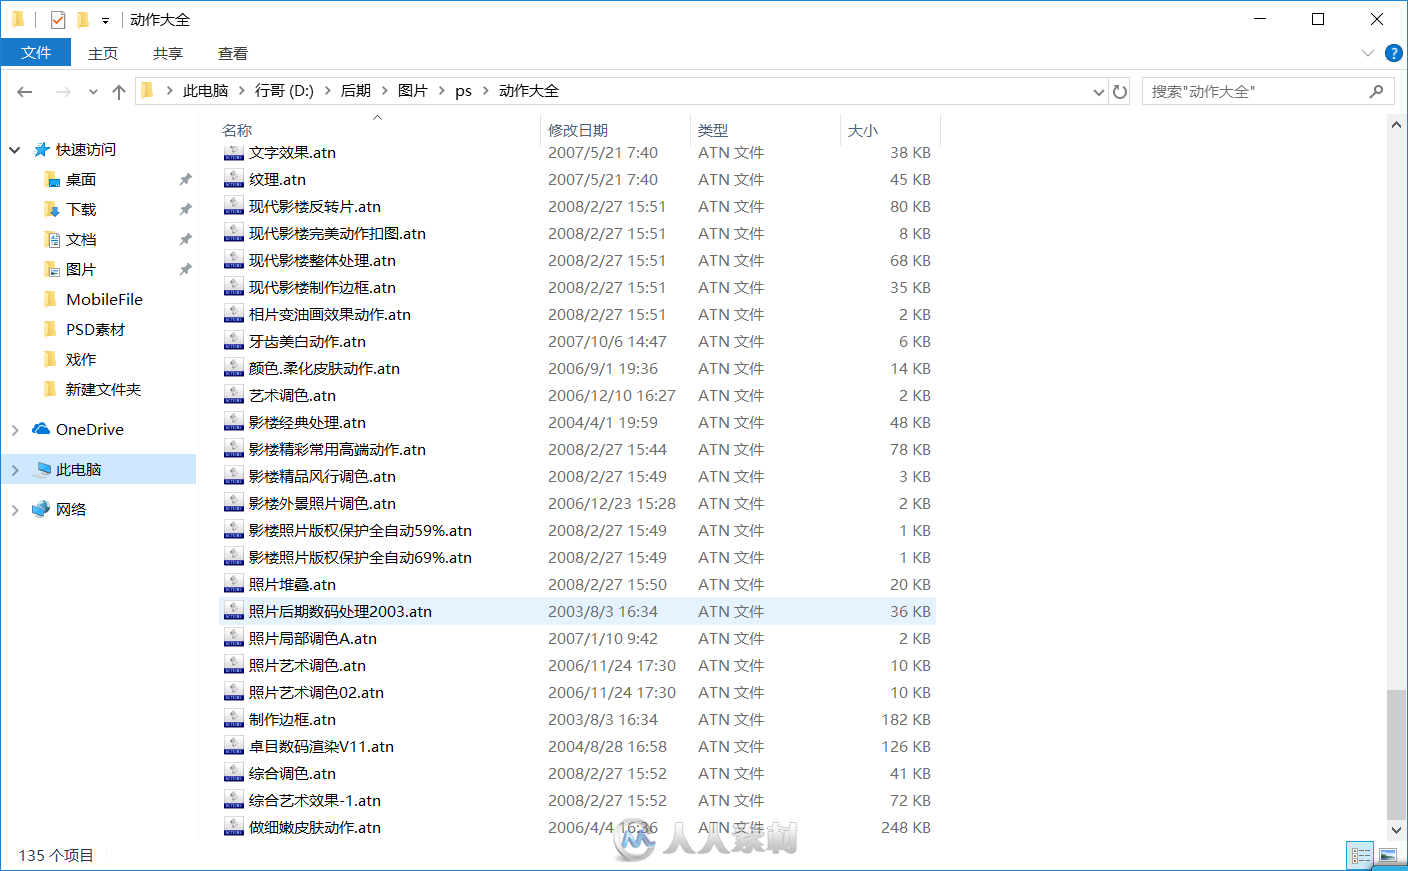Refresh the folder with the refresh icon
The height and width of the screenshot is (871, 1408).
pyautogui.click(x=1120, y=92)
